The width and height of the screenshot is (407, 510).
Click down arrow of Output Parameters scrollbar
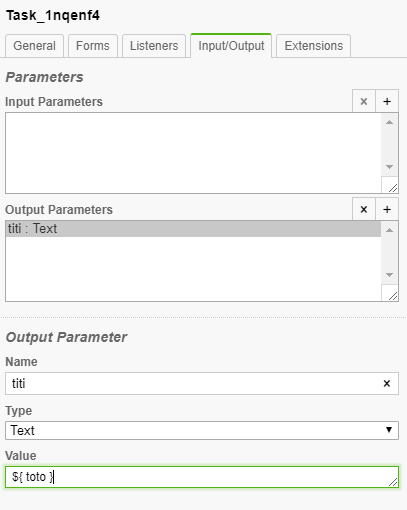click(x=389, y=275)
